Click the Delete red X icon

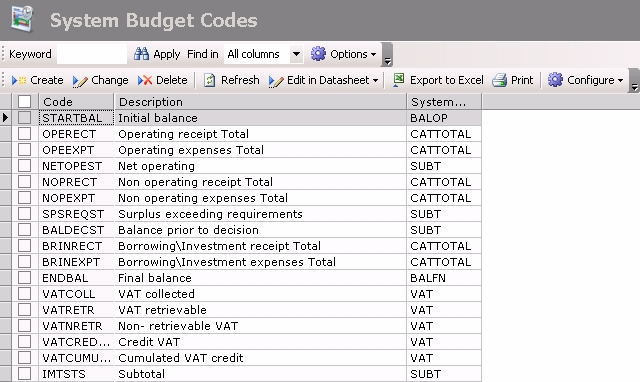tap(145, 80)
